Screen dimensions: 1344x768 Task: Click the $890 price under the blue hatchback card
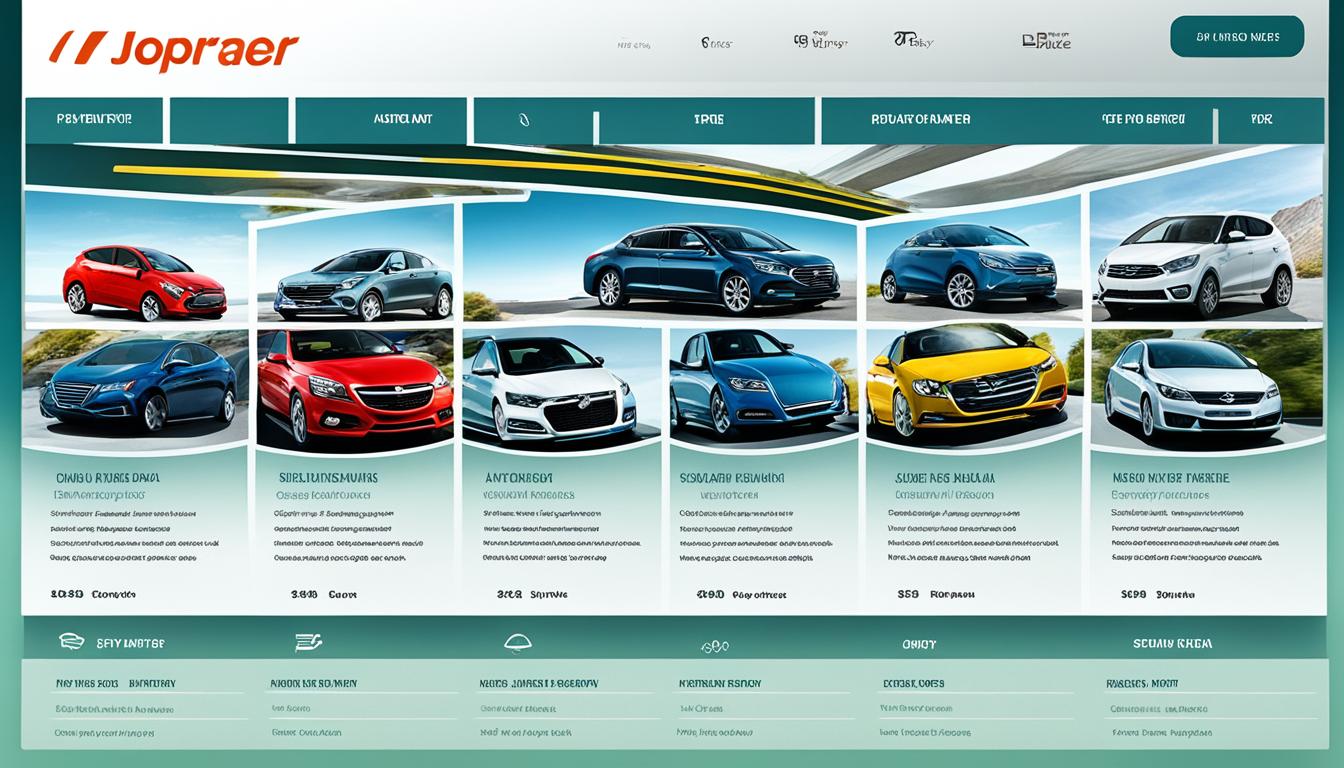[710, 594]
